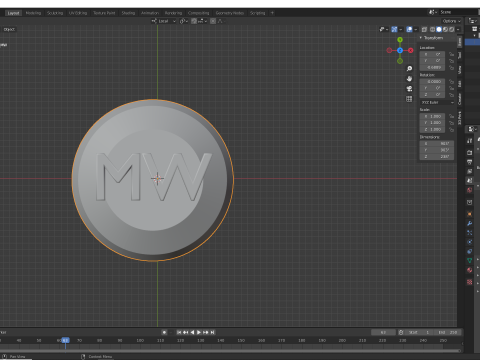Switch to the Shading workspace tab
This screenshot has width=480, height=360.
[128, 13]
